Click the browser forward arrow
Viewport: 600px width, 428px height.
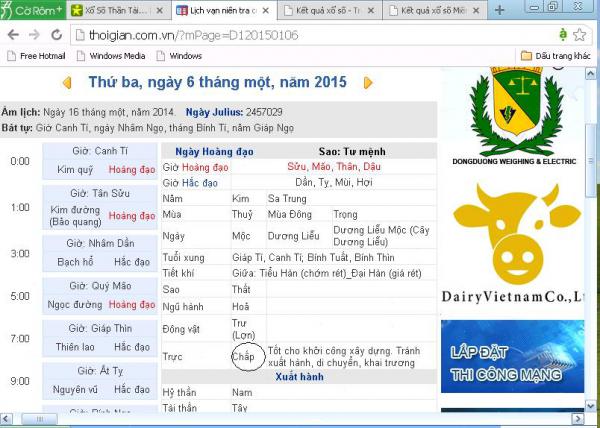[34, 35]
